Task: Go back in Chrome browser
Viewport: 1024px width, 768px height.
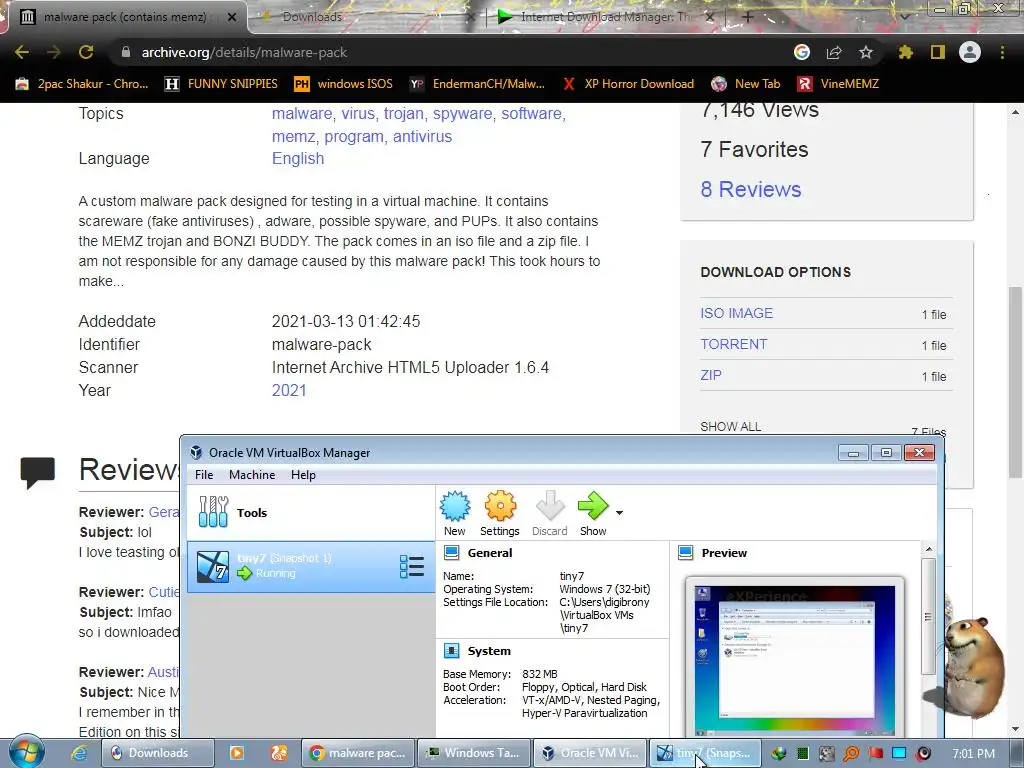Action: click(x=22, y=52)
